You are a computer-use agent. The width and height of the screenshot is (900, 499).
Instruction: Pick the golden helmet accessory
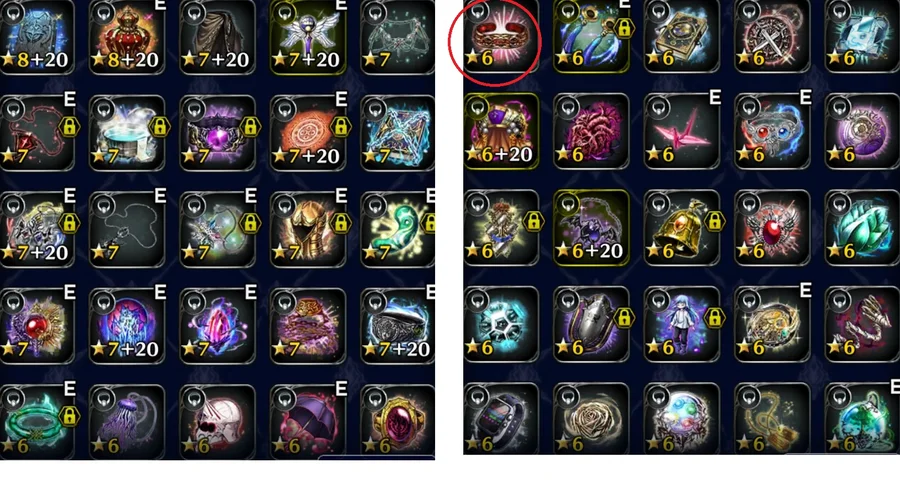(x=308, y=229)
